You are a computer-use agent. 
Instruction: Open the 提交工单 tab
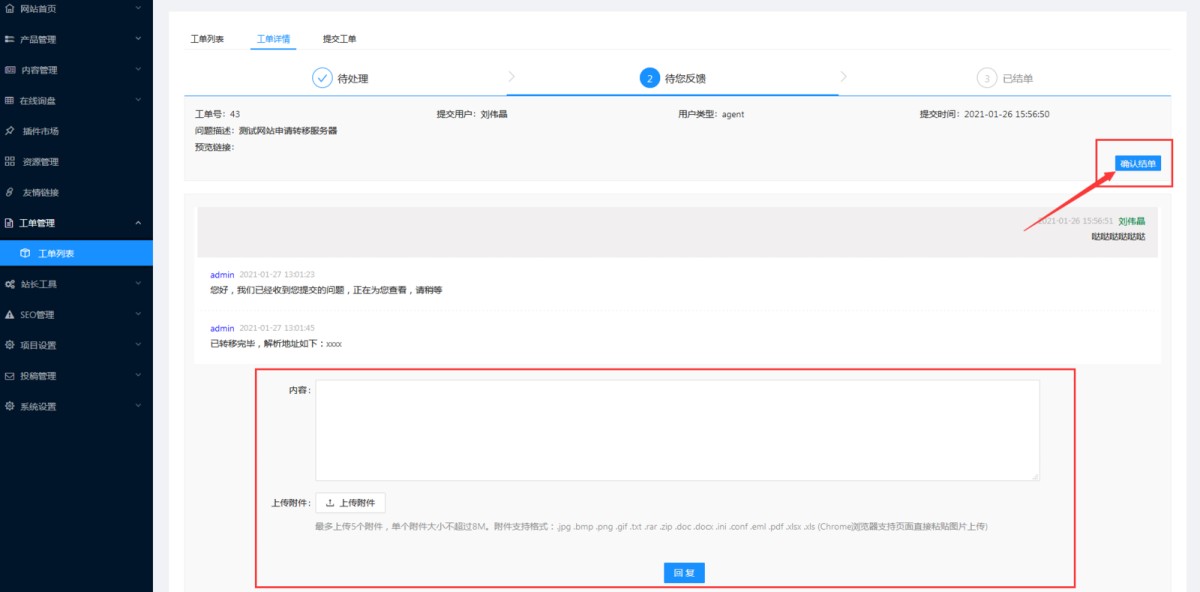339,39
